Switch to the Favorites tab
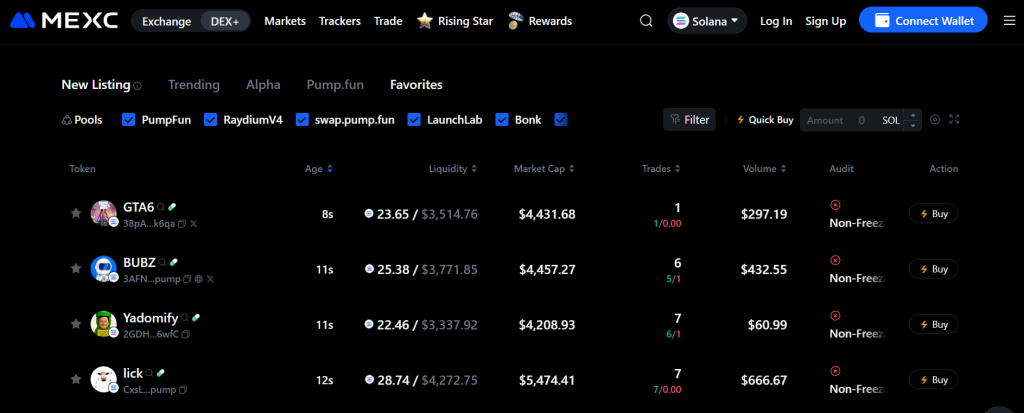Image resolution: width=1024 pixels, height=413 pixels. pyautogui.click(x=416, y=85)
